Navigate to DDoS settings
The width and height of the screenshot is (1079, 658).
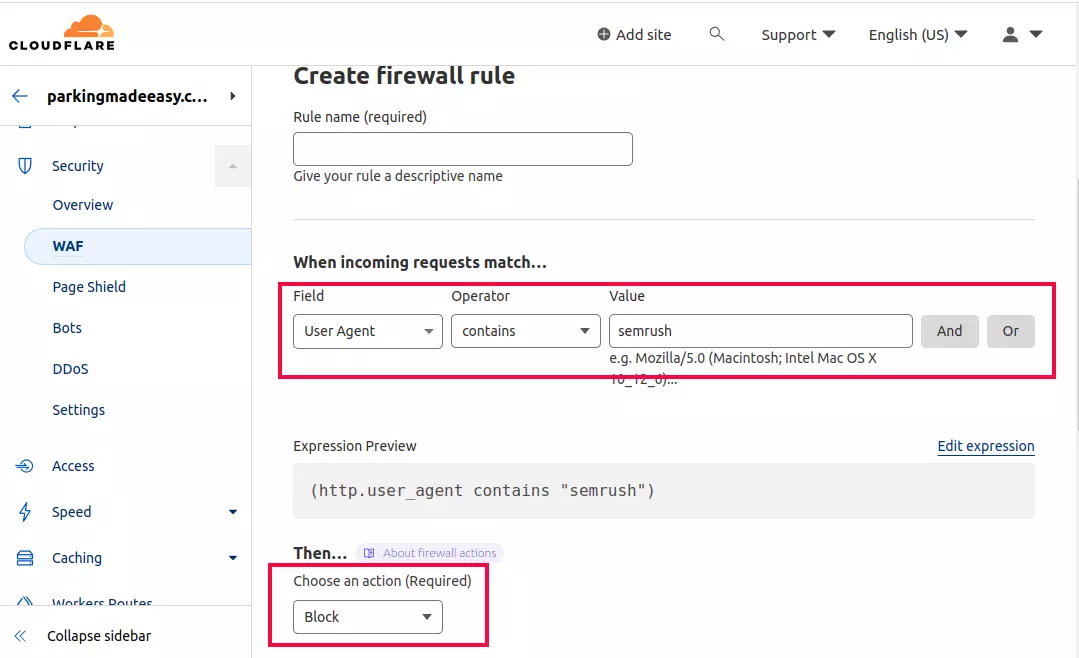point(70,368)
